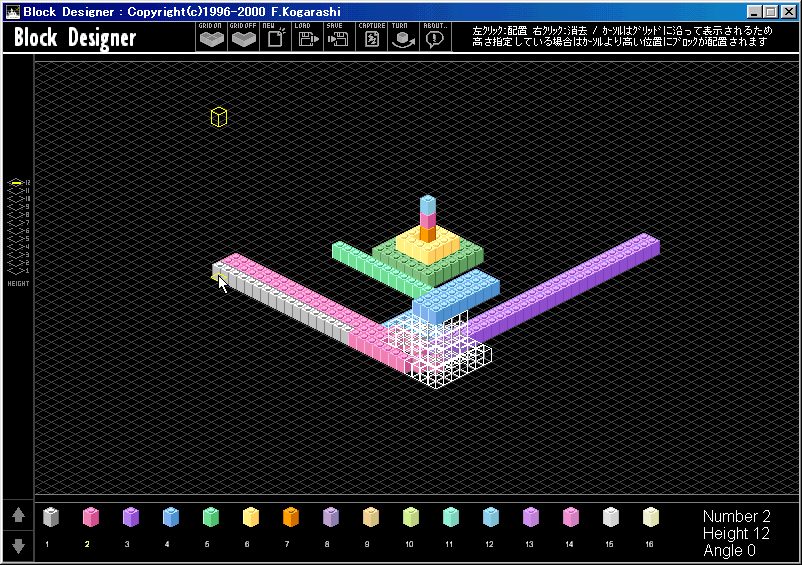This screenshot has height=565, width=802.
Task: Set height level 5 on height scale
Action: click(x=18, y=238)
